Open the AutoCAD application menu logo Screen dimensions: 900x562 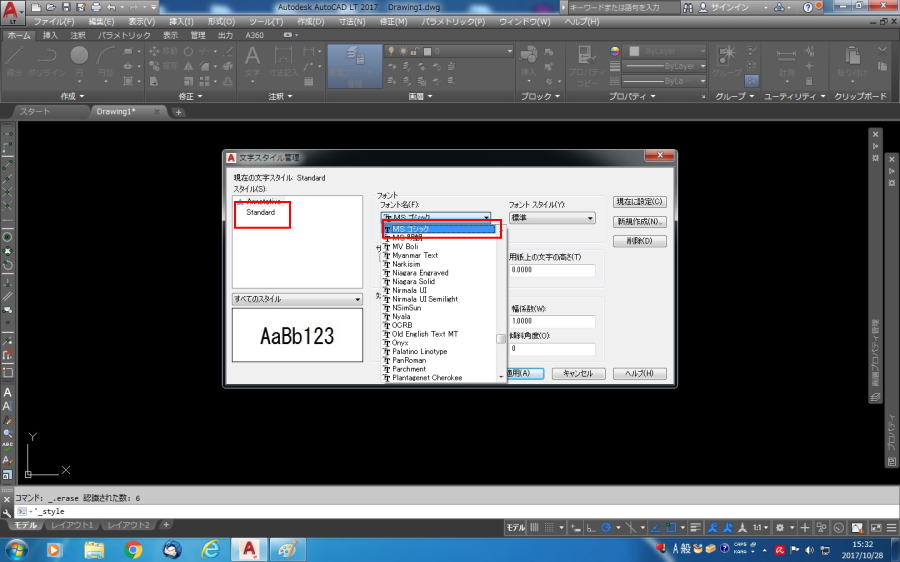13,11
